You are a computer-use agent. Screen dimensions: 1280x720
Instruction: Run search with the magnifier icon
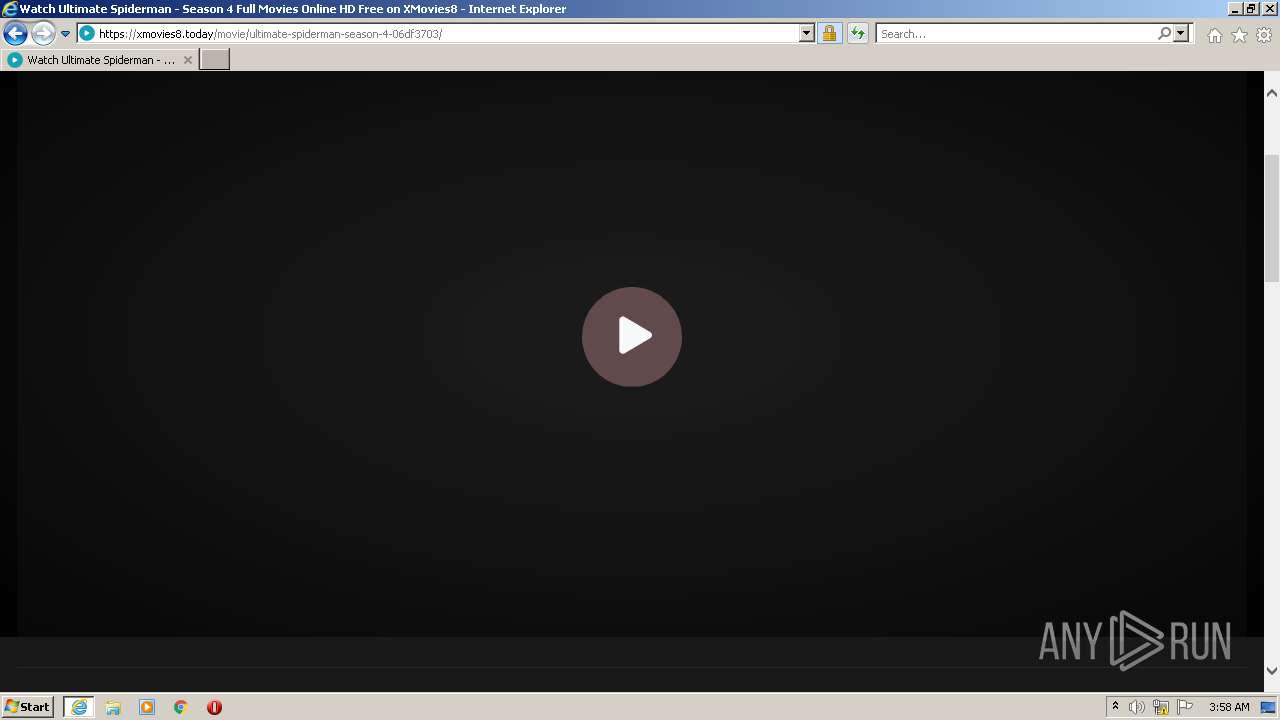[1164, 34]
